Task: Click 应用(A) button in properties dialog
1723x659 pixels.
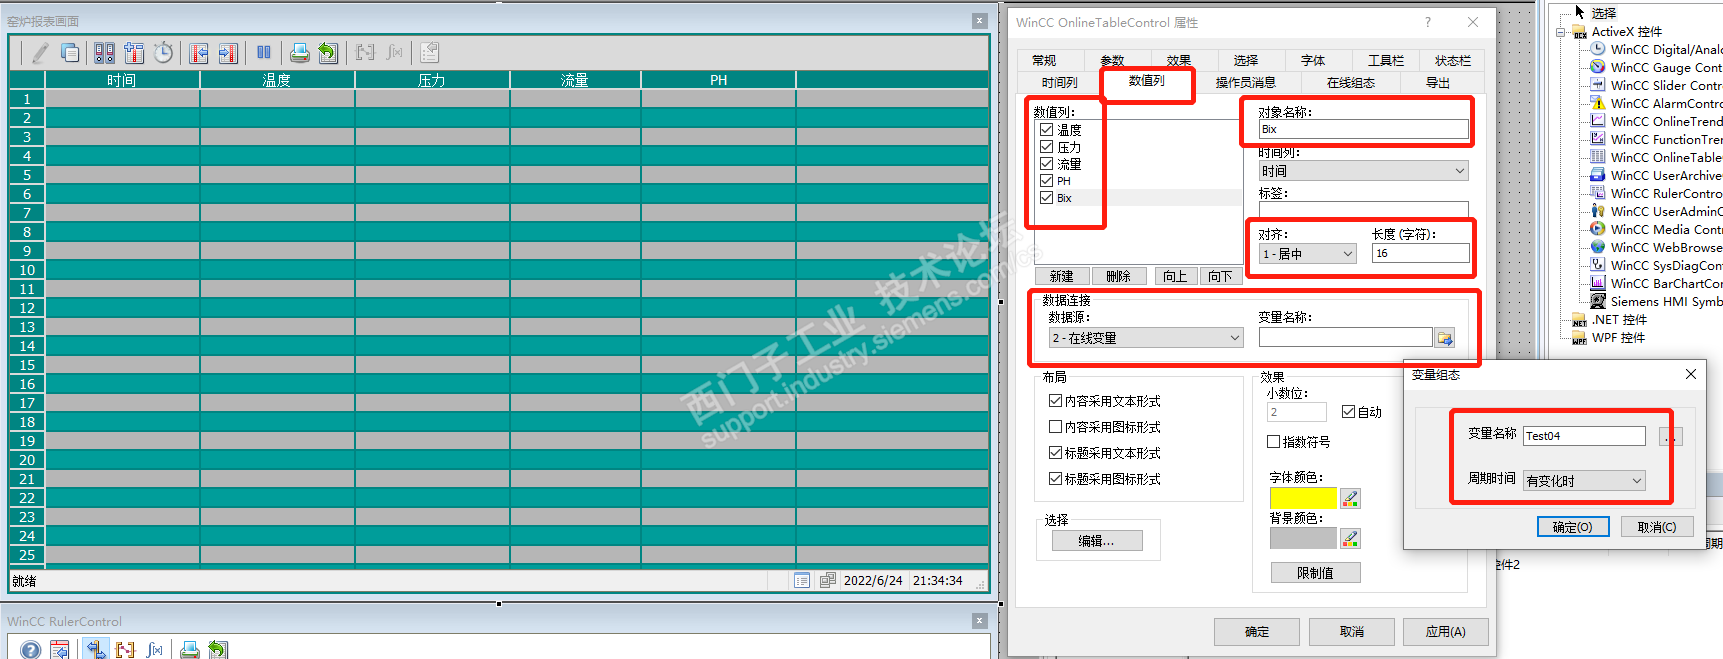Action: [x=1445, y=632]
